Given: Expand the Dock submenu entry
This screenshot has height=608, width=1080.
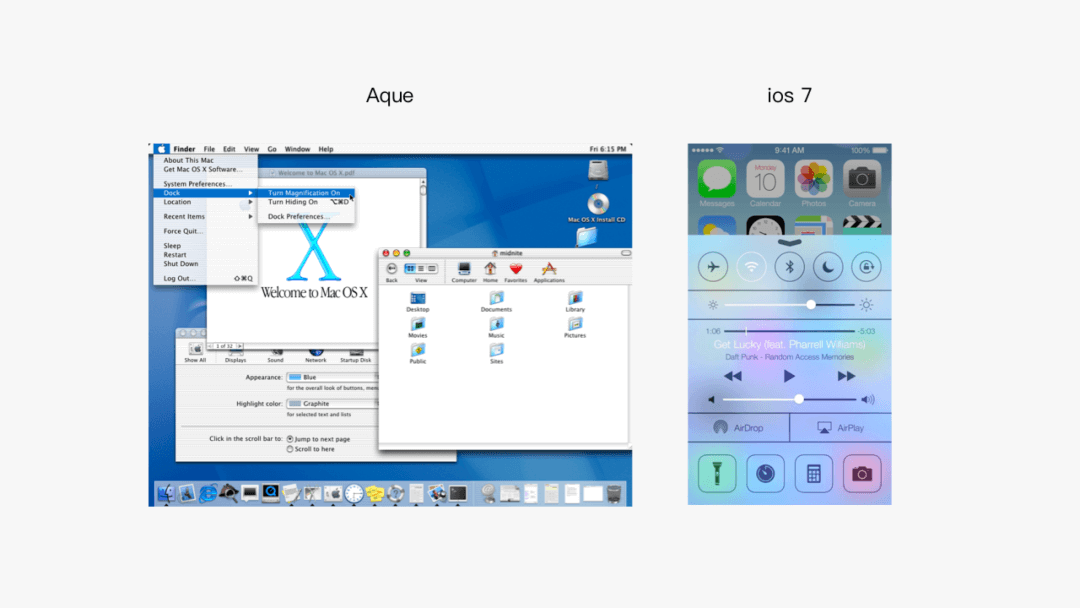Looking at the screenshot, I should 205,193.
